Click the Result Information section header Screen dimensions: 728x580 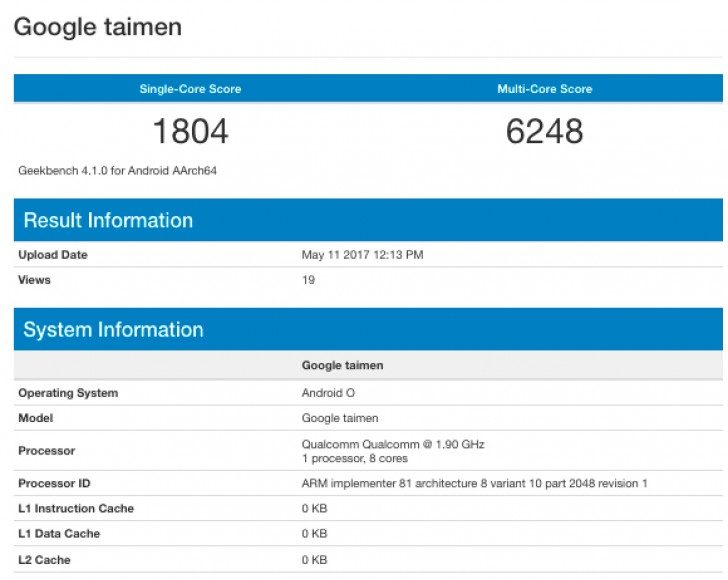tap(108, 221)
